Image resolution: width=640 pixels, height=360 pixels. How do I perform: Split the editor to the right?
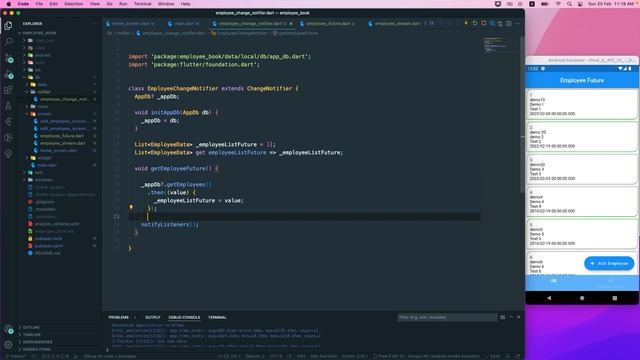[509, 24]
